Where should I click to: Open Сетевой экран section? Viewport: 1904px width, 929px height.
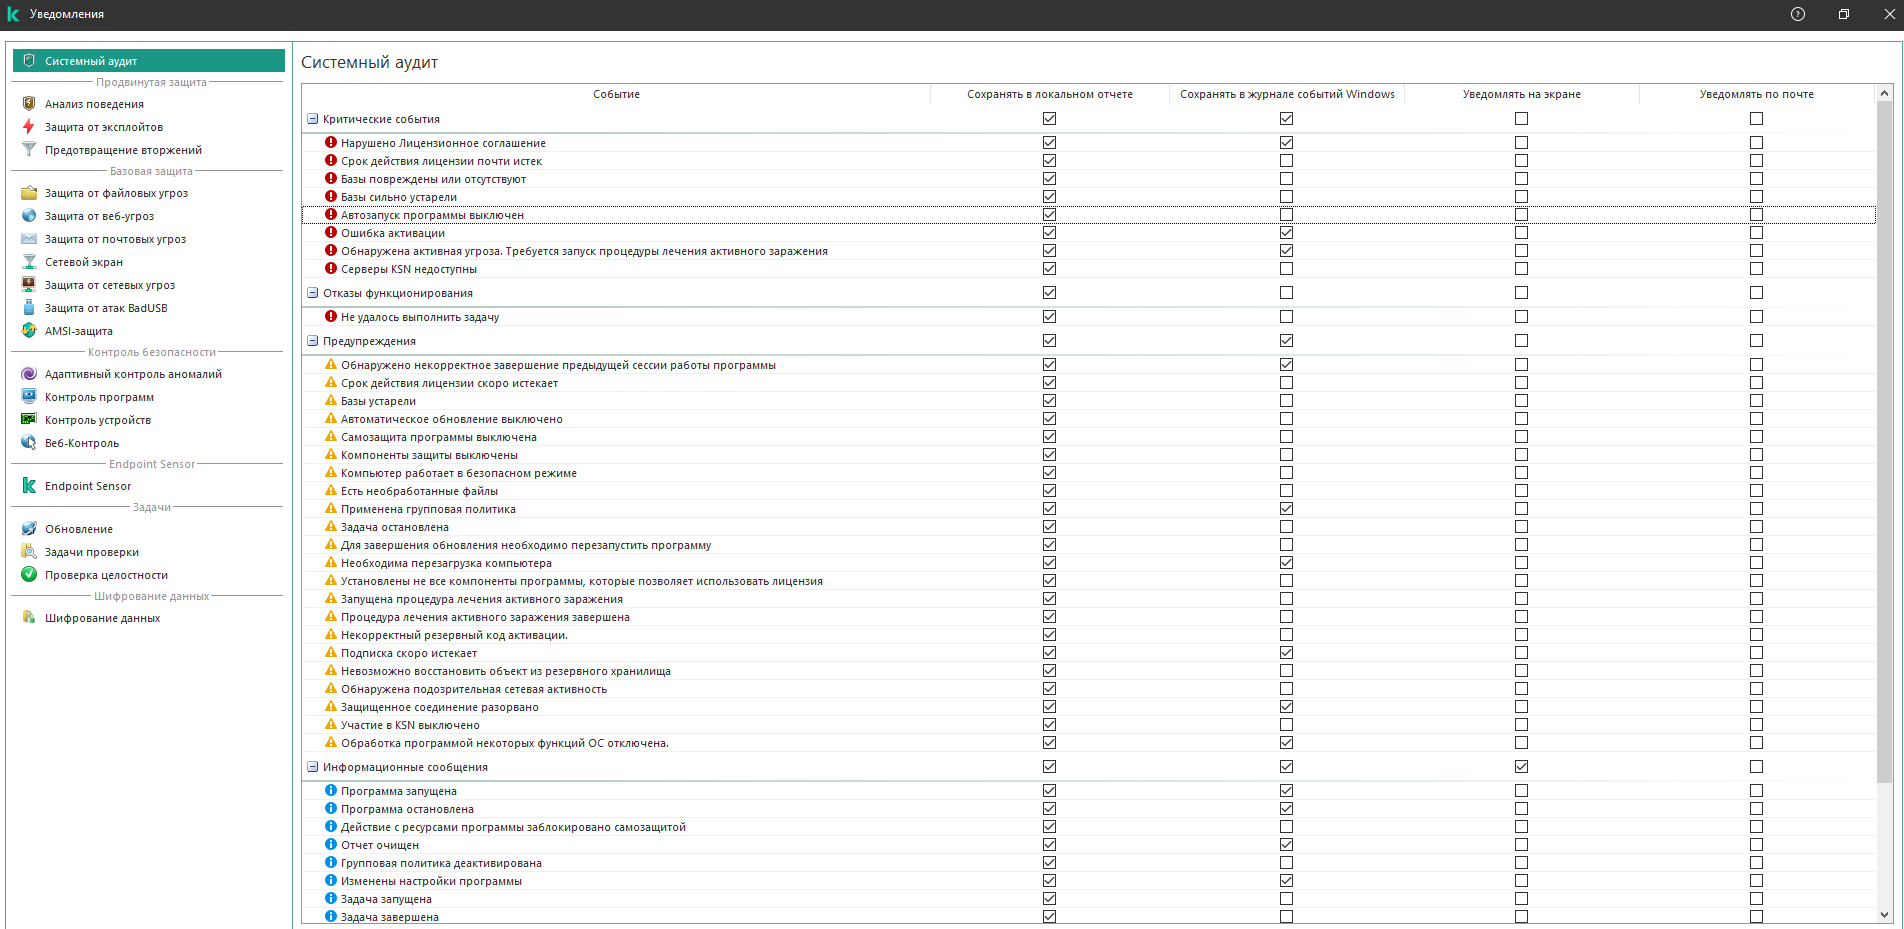coord(149,262)
